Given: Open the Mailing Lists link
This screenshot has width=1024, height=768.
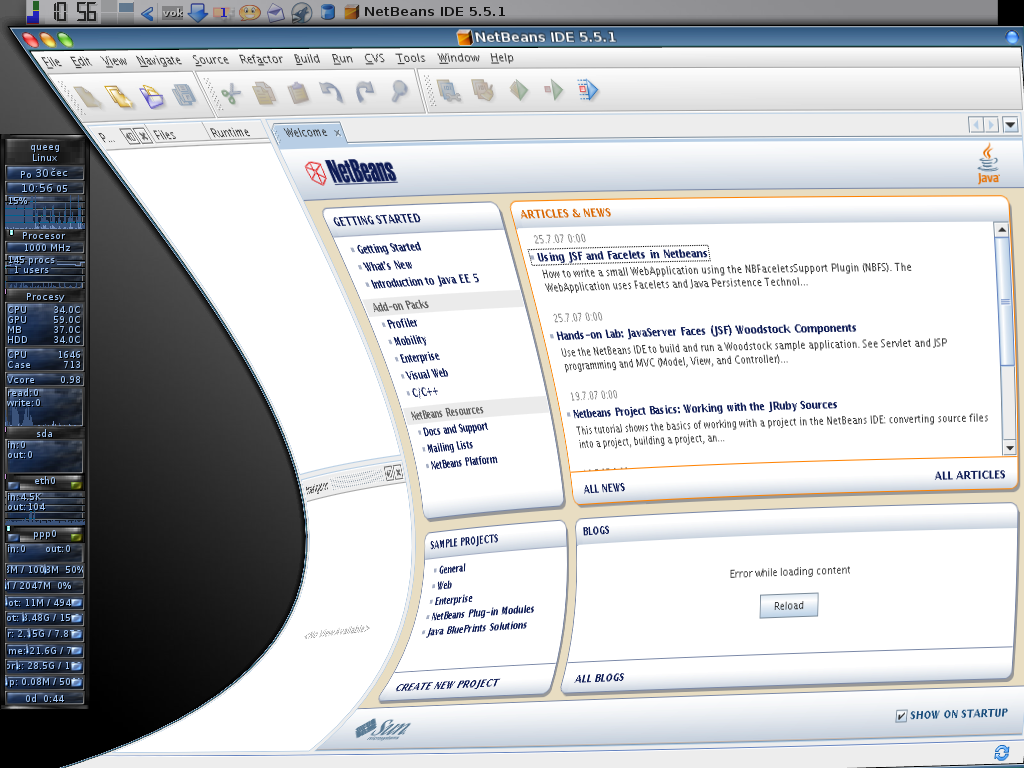Looking at the screenshot, I should point(449,447).
